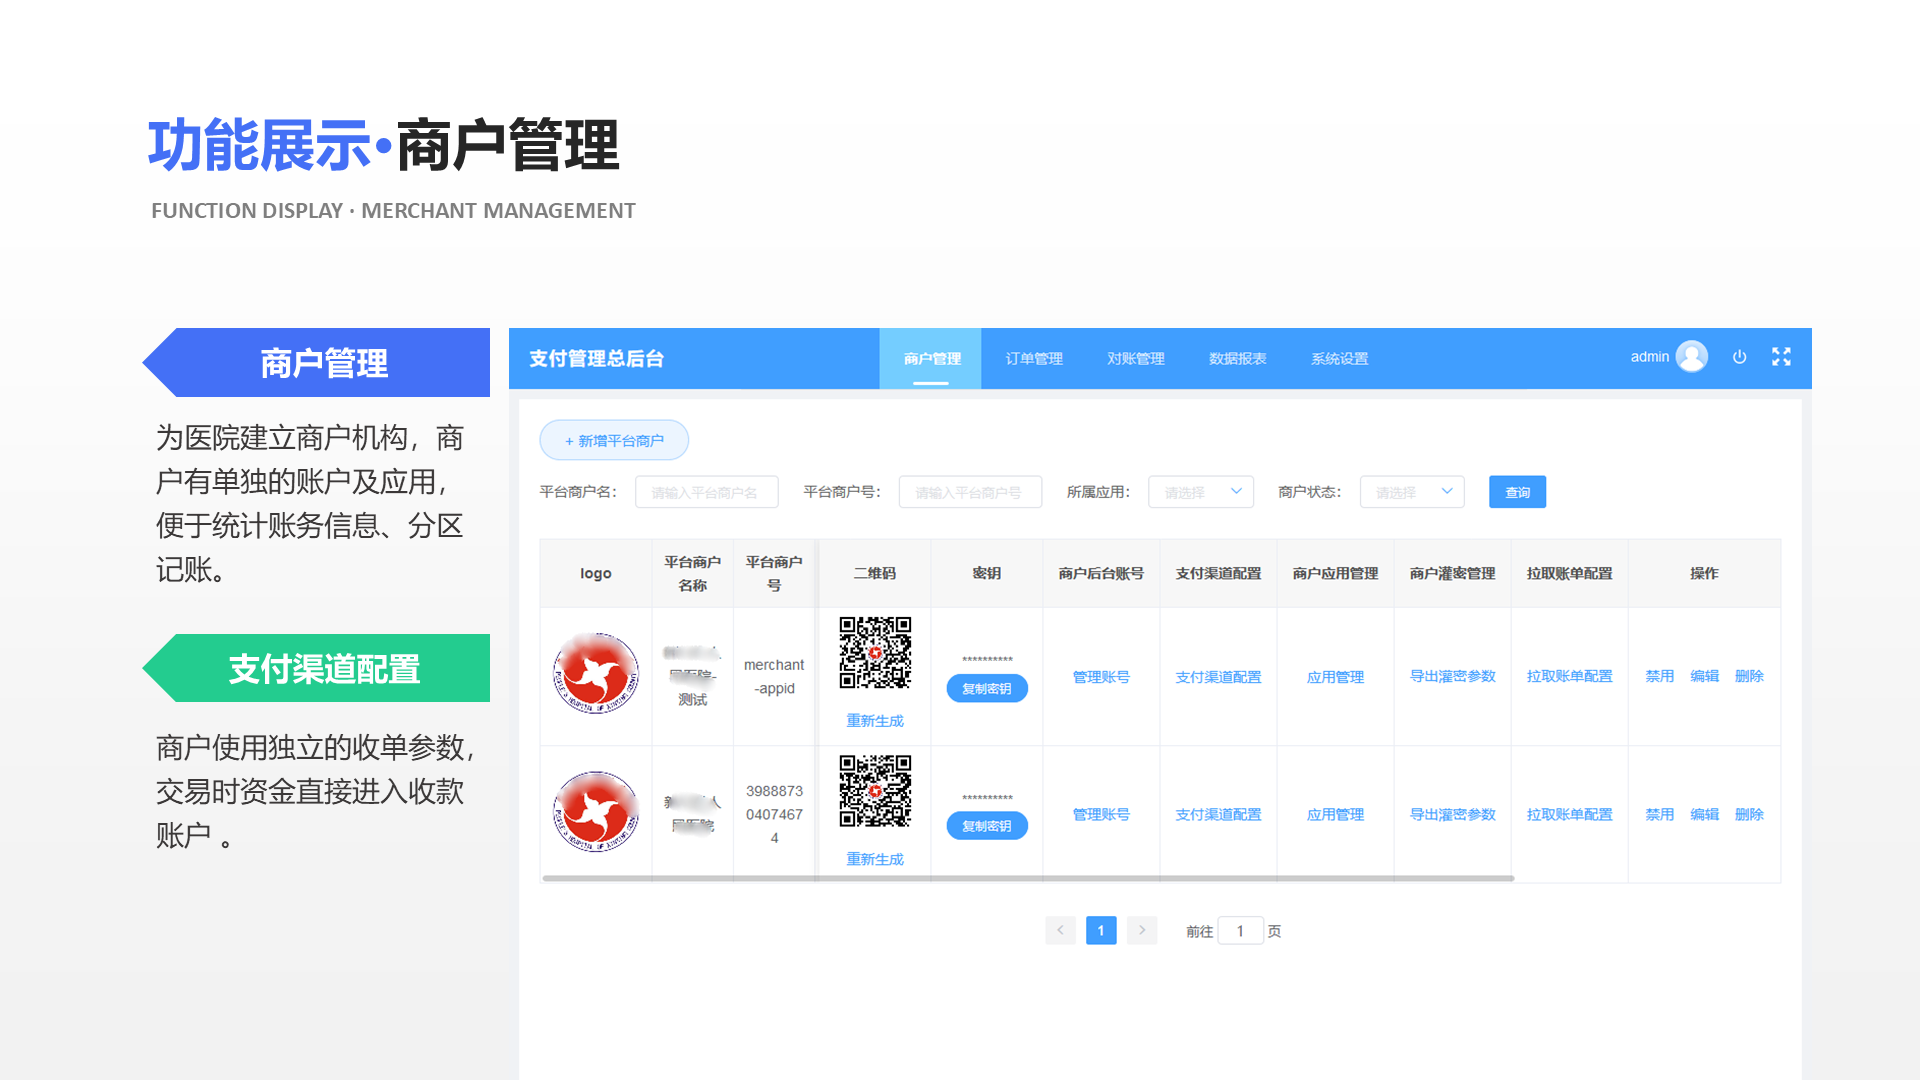The width and height of the screenshot is (1920, 1080).
Task: Toggle fullscreen with the expand icon
Action: [1781, 356]
